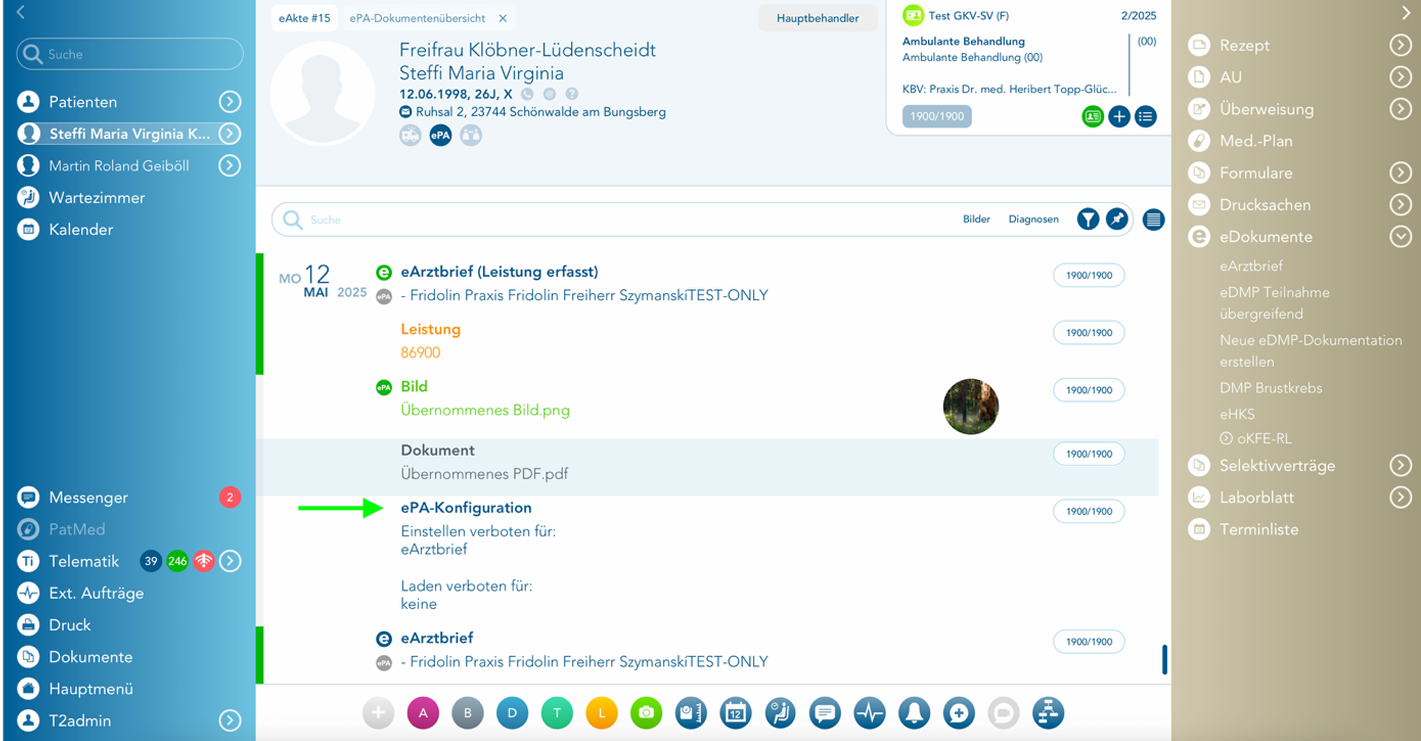The height and width of the screenshot is (741, 1421).
Task: Switch to the ePA-Dokumentenübersicht tab
Action: point(417,18)
